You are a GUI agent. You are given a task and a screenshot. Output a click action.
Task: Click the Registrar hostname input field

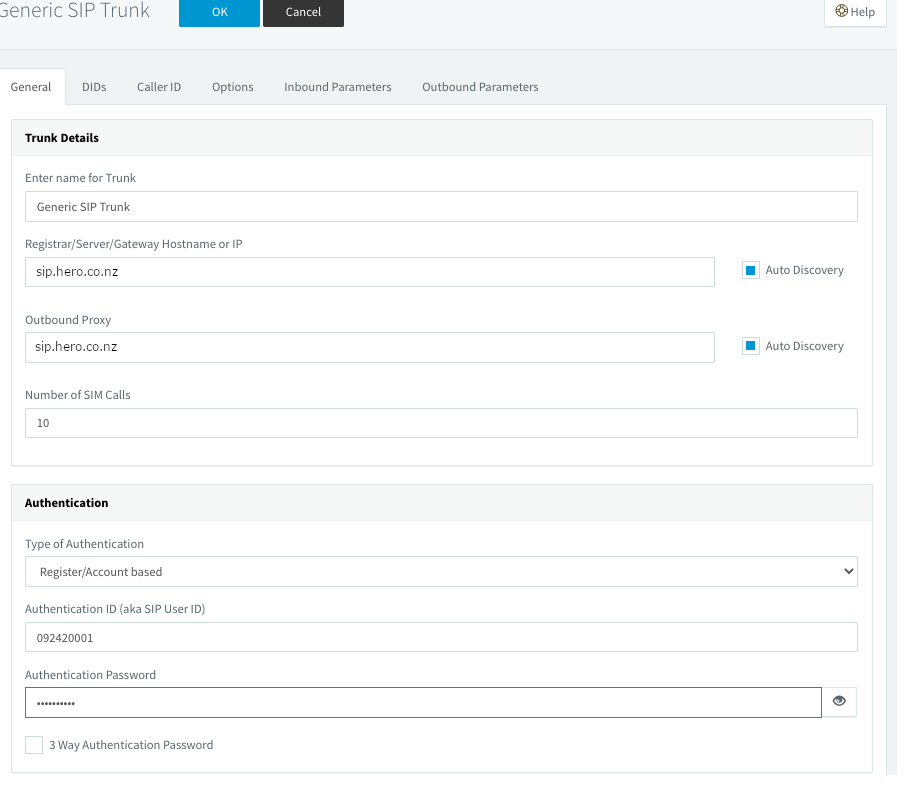(x=369, y=272)
